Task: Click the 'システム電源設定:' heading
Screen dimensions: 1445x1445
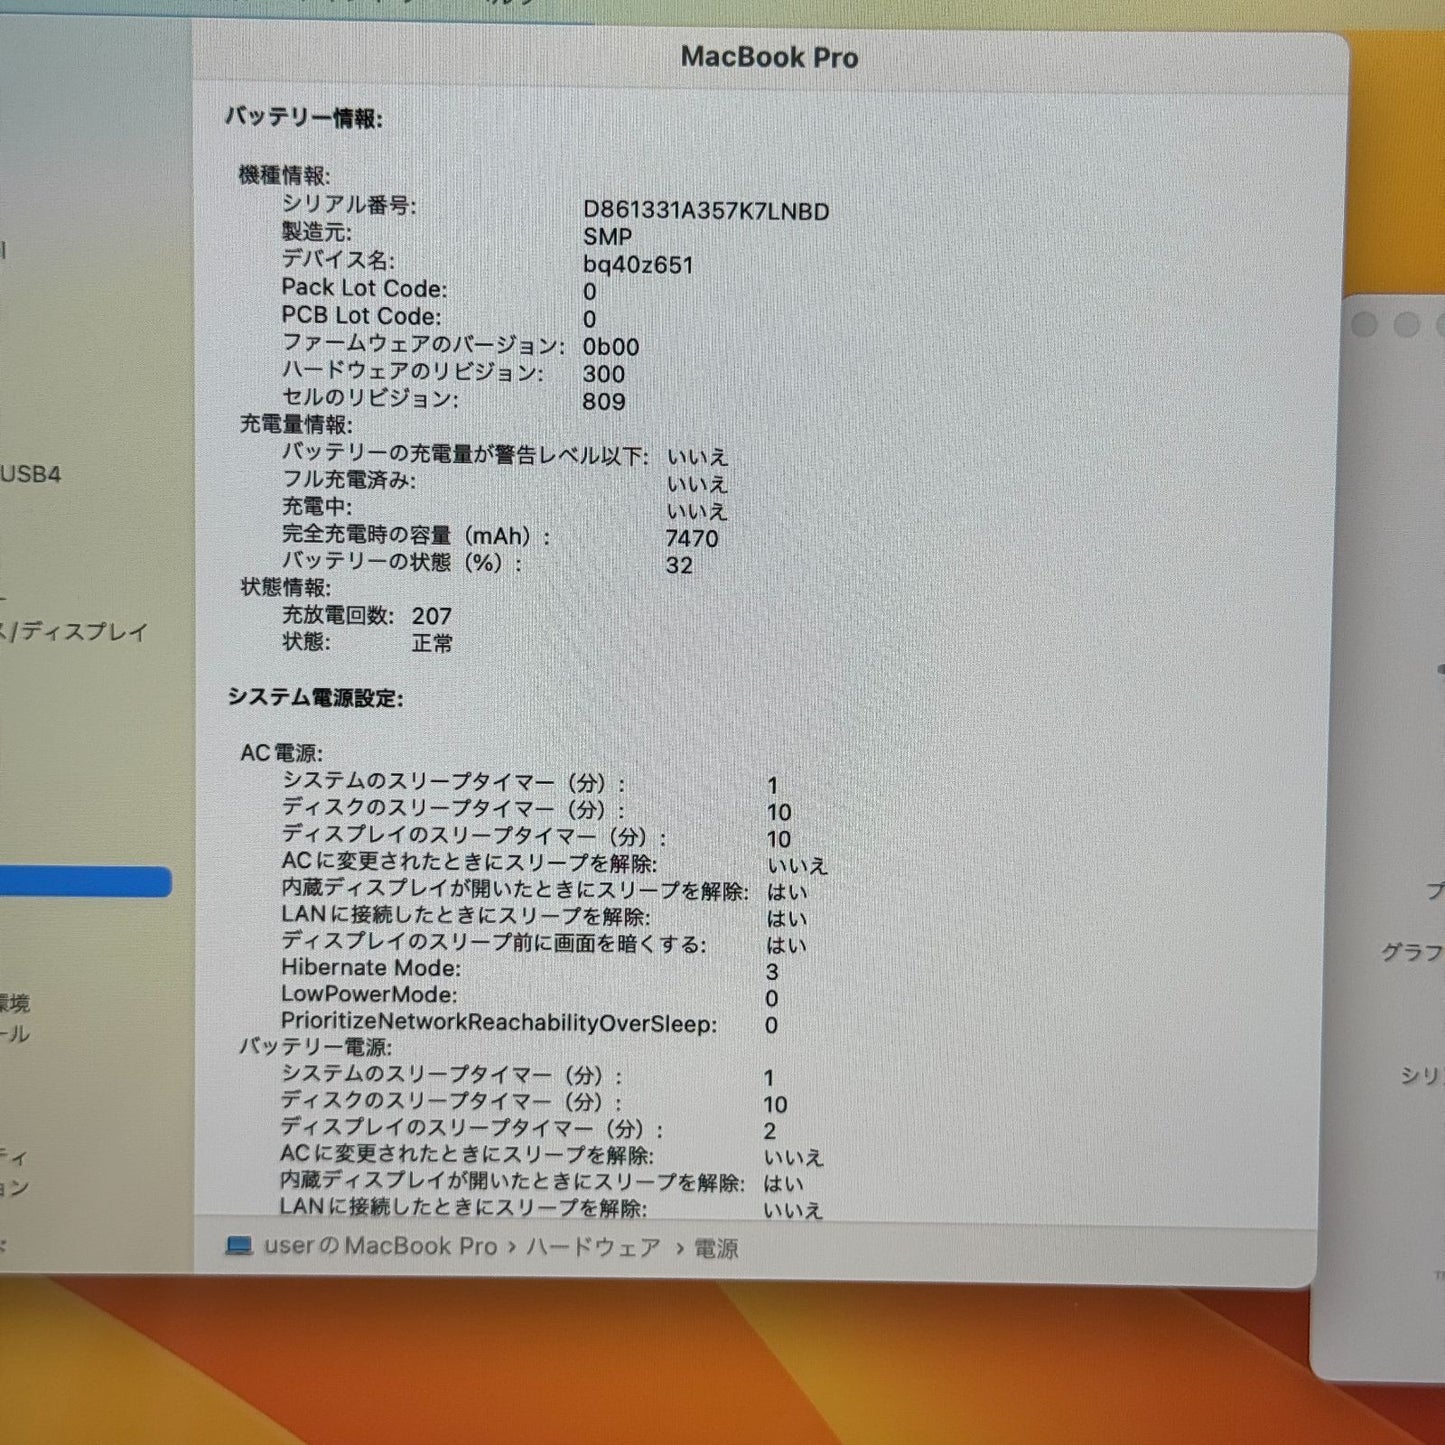Action: (x=315, y=697)
